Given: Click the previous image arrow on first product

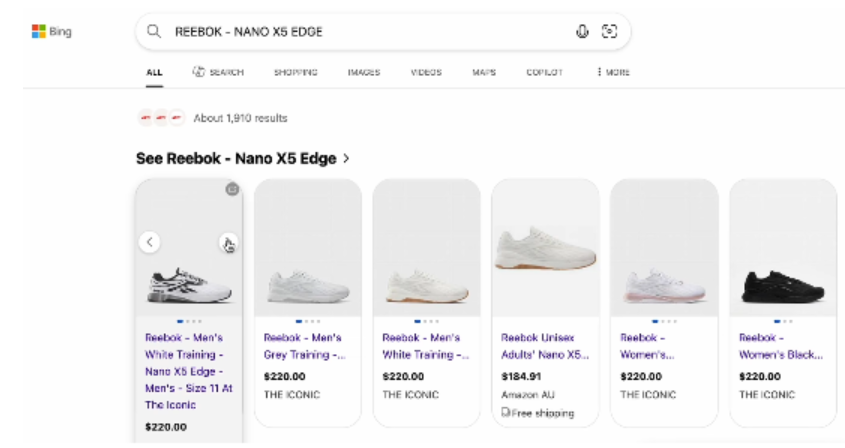Looking at the screenshot, I should point(149,242).
